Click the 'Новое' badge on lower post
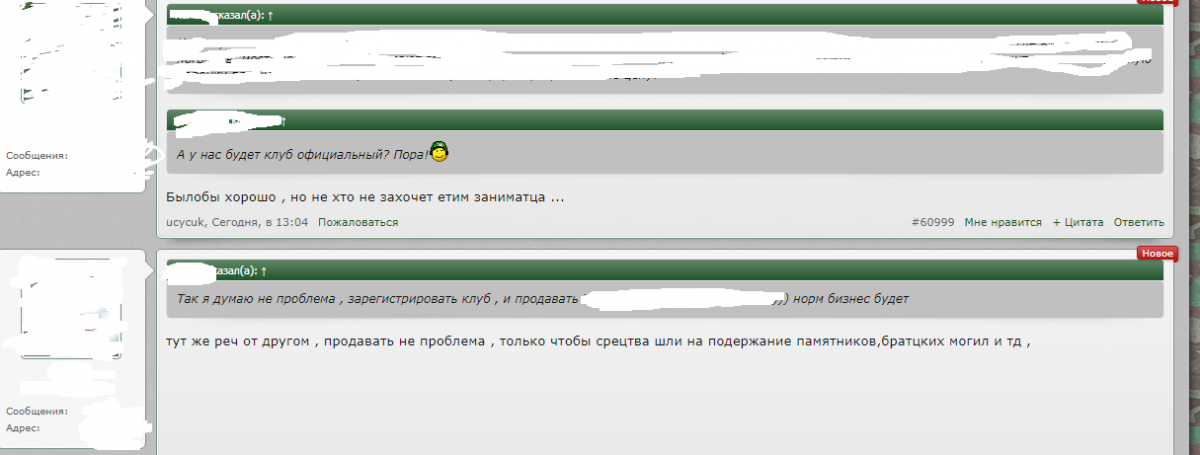Viewport: 1200px width, 455px height. tap(1157, 254)
